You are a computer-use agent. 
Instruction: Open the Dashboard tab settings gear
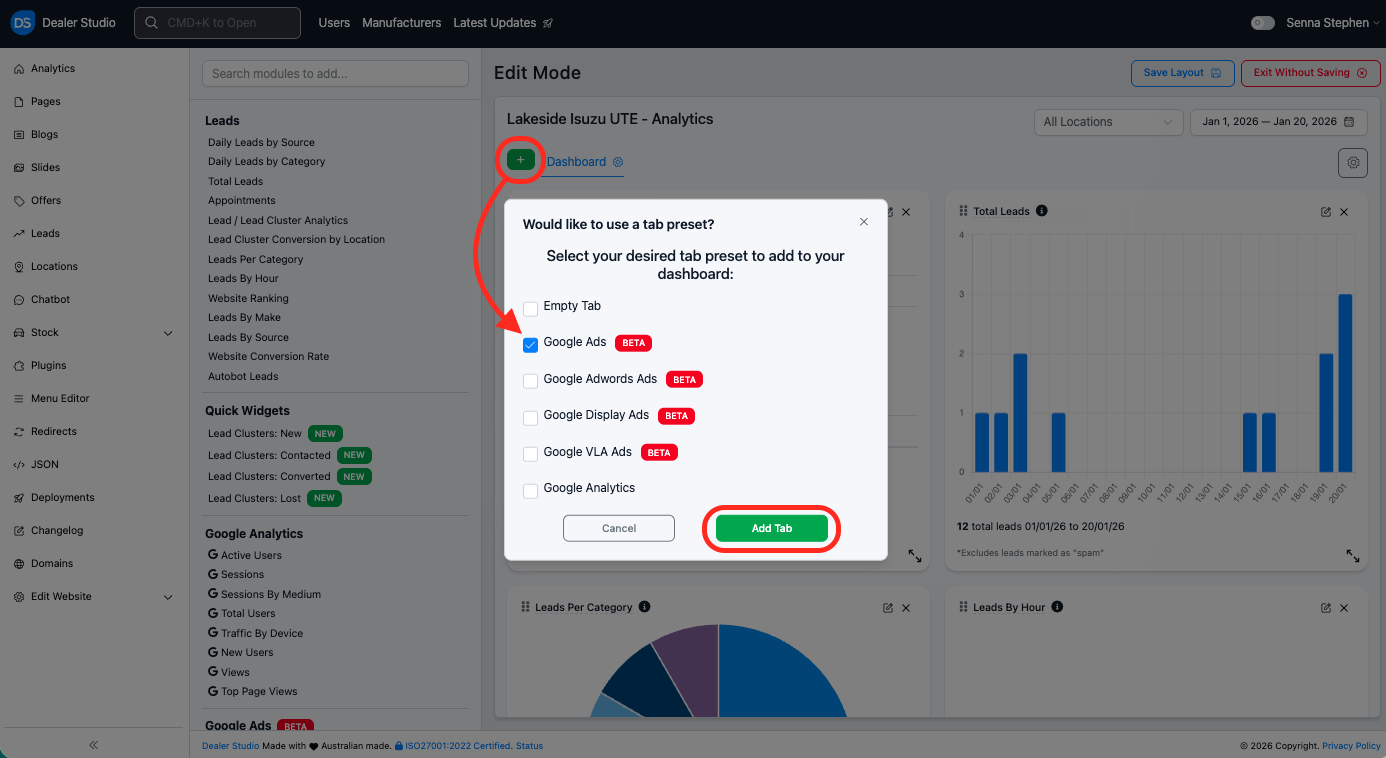[x=618, y=162]
